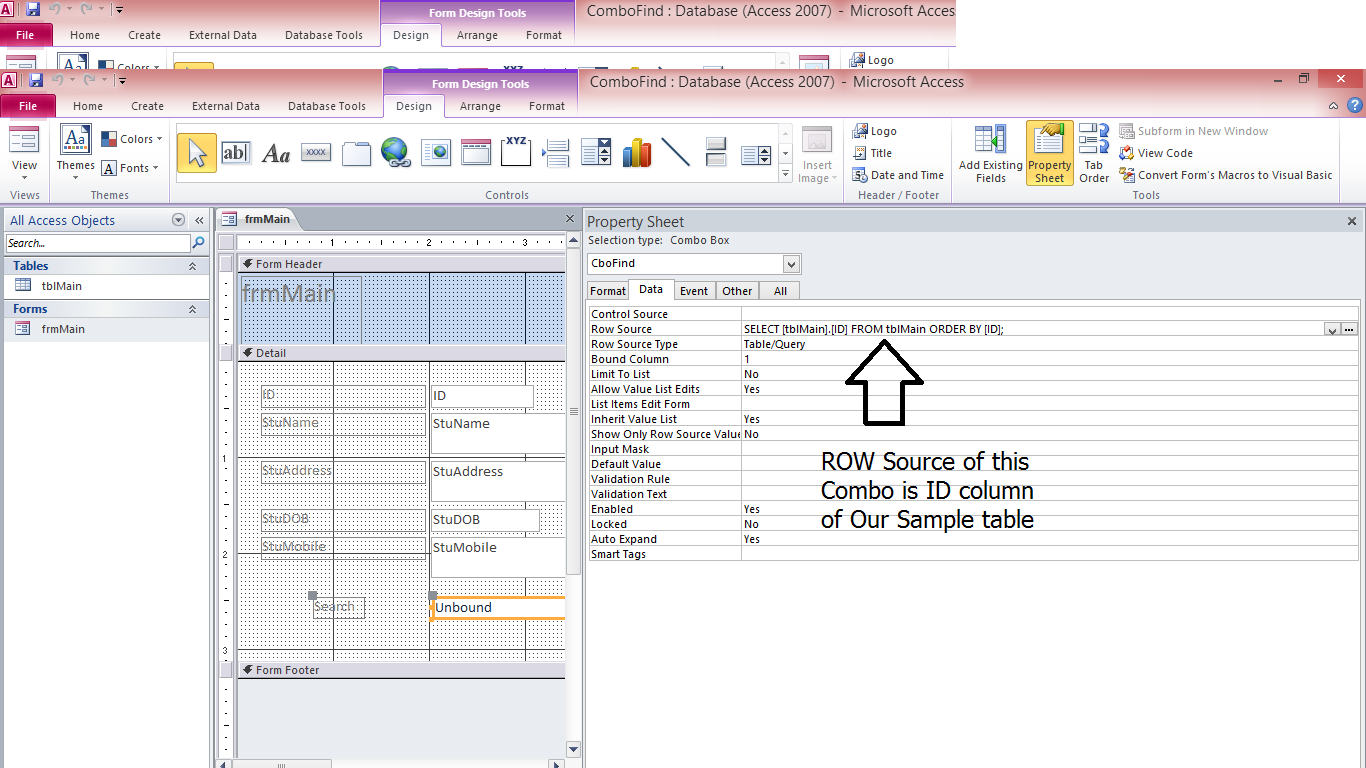Select the Hyperlink control tool
Image resolution: width=1366 pixels, height=768 pixels.
tap(394, 153)
